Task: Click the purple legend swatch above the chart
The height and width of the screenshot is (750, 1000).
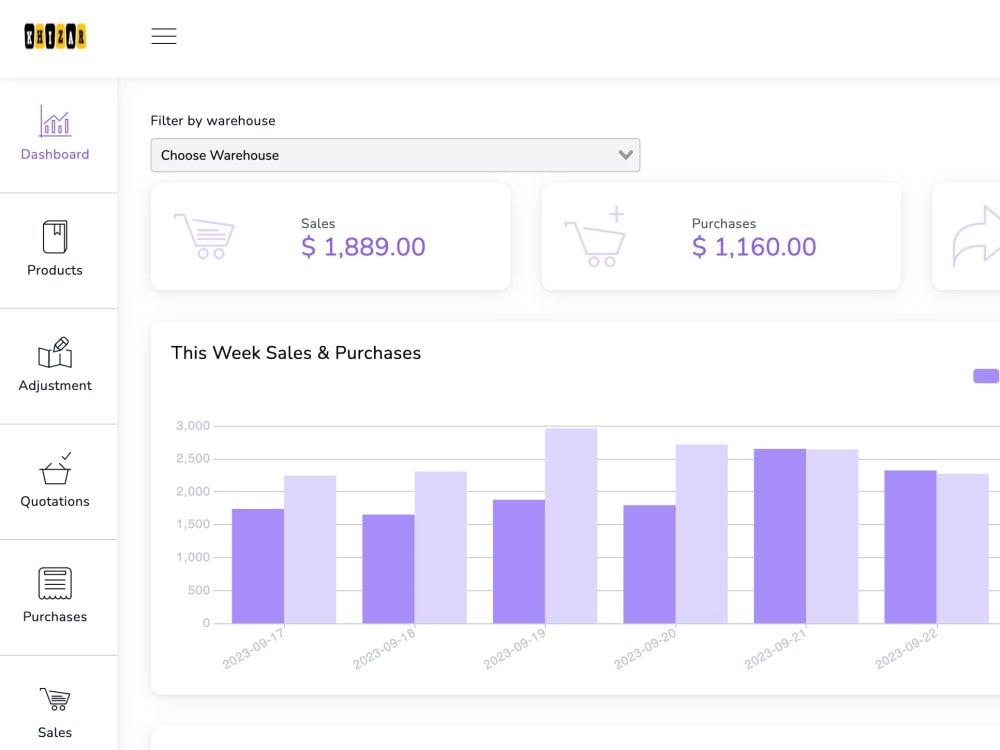Action: pos(986,375)
